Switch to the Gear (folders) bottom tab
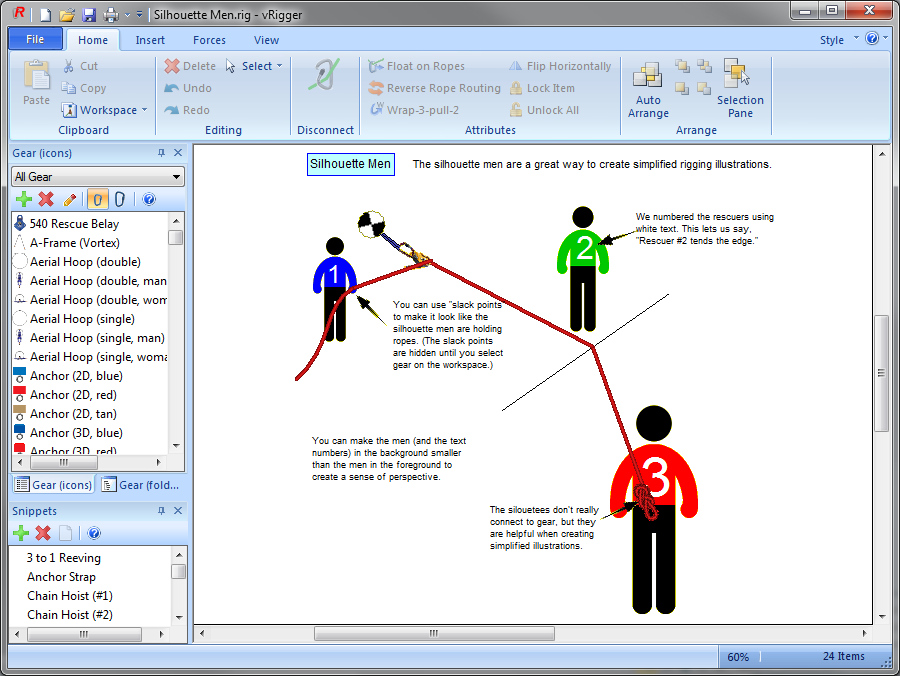 point(141,485)
